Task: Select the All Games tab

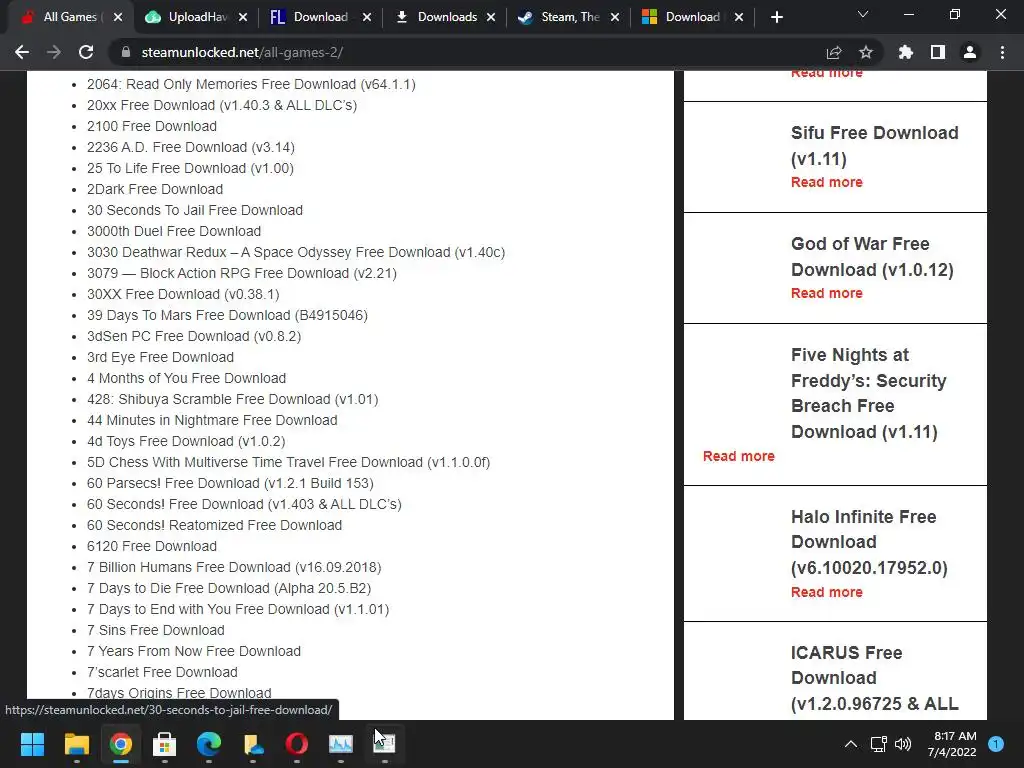Action: click(69, 17)
